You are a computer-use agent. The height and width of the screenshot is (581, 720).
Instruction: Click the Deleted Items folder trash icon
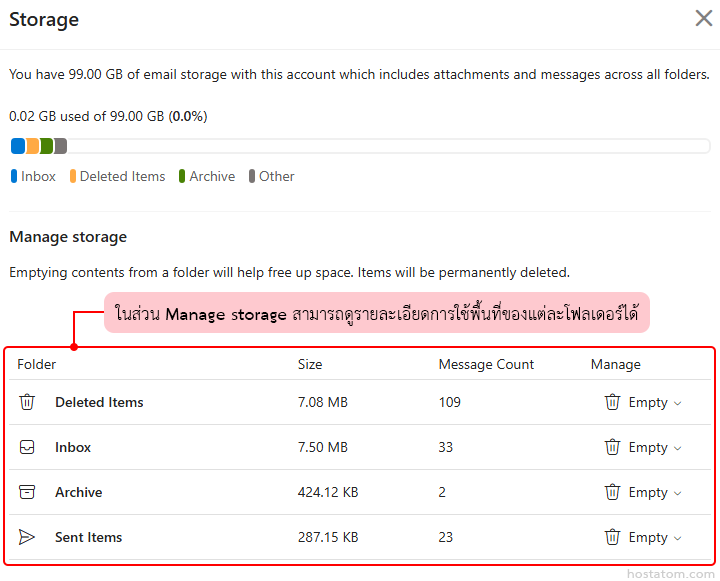pos(27,402)
